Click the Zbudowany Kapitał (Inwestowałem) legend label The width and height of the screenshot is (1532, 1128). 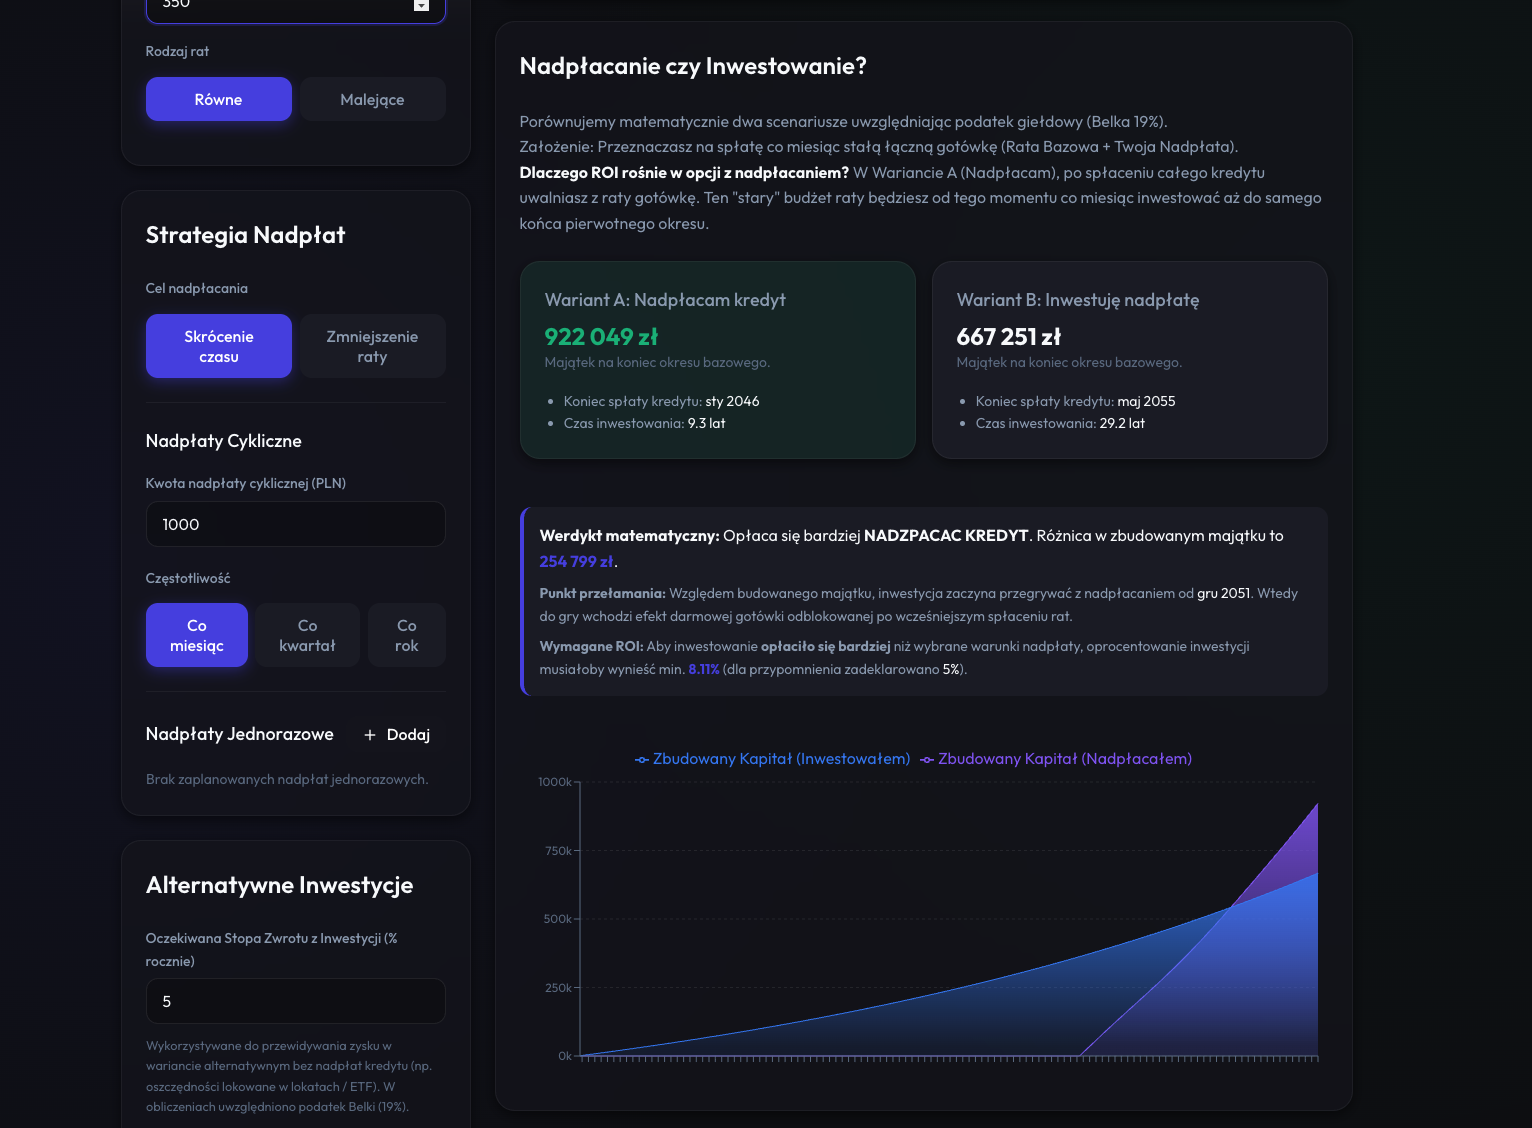tap(781, 759)
